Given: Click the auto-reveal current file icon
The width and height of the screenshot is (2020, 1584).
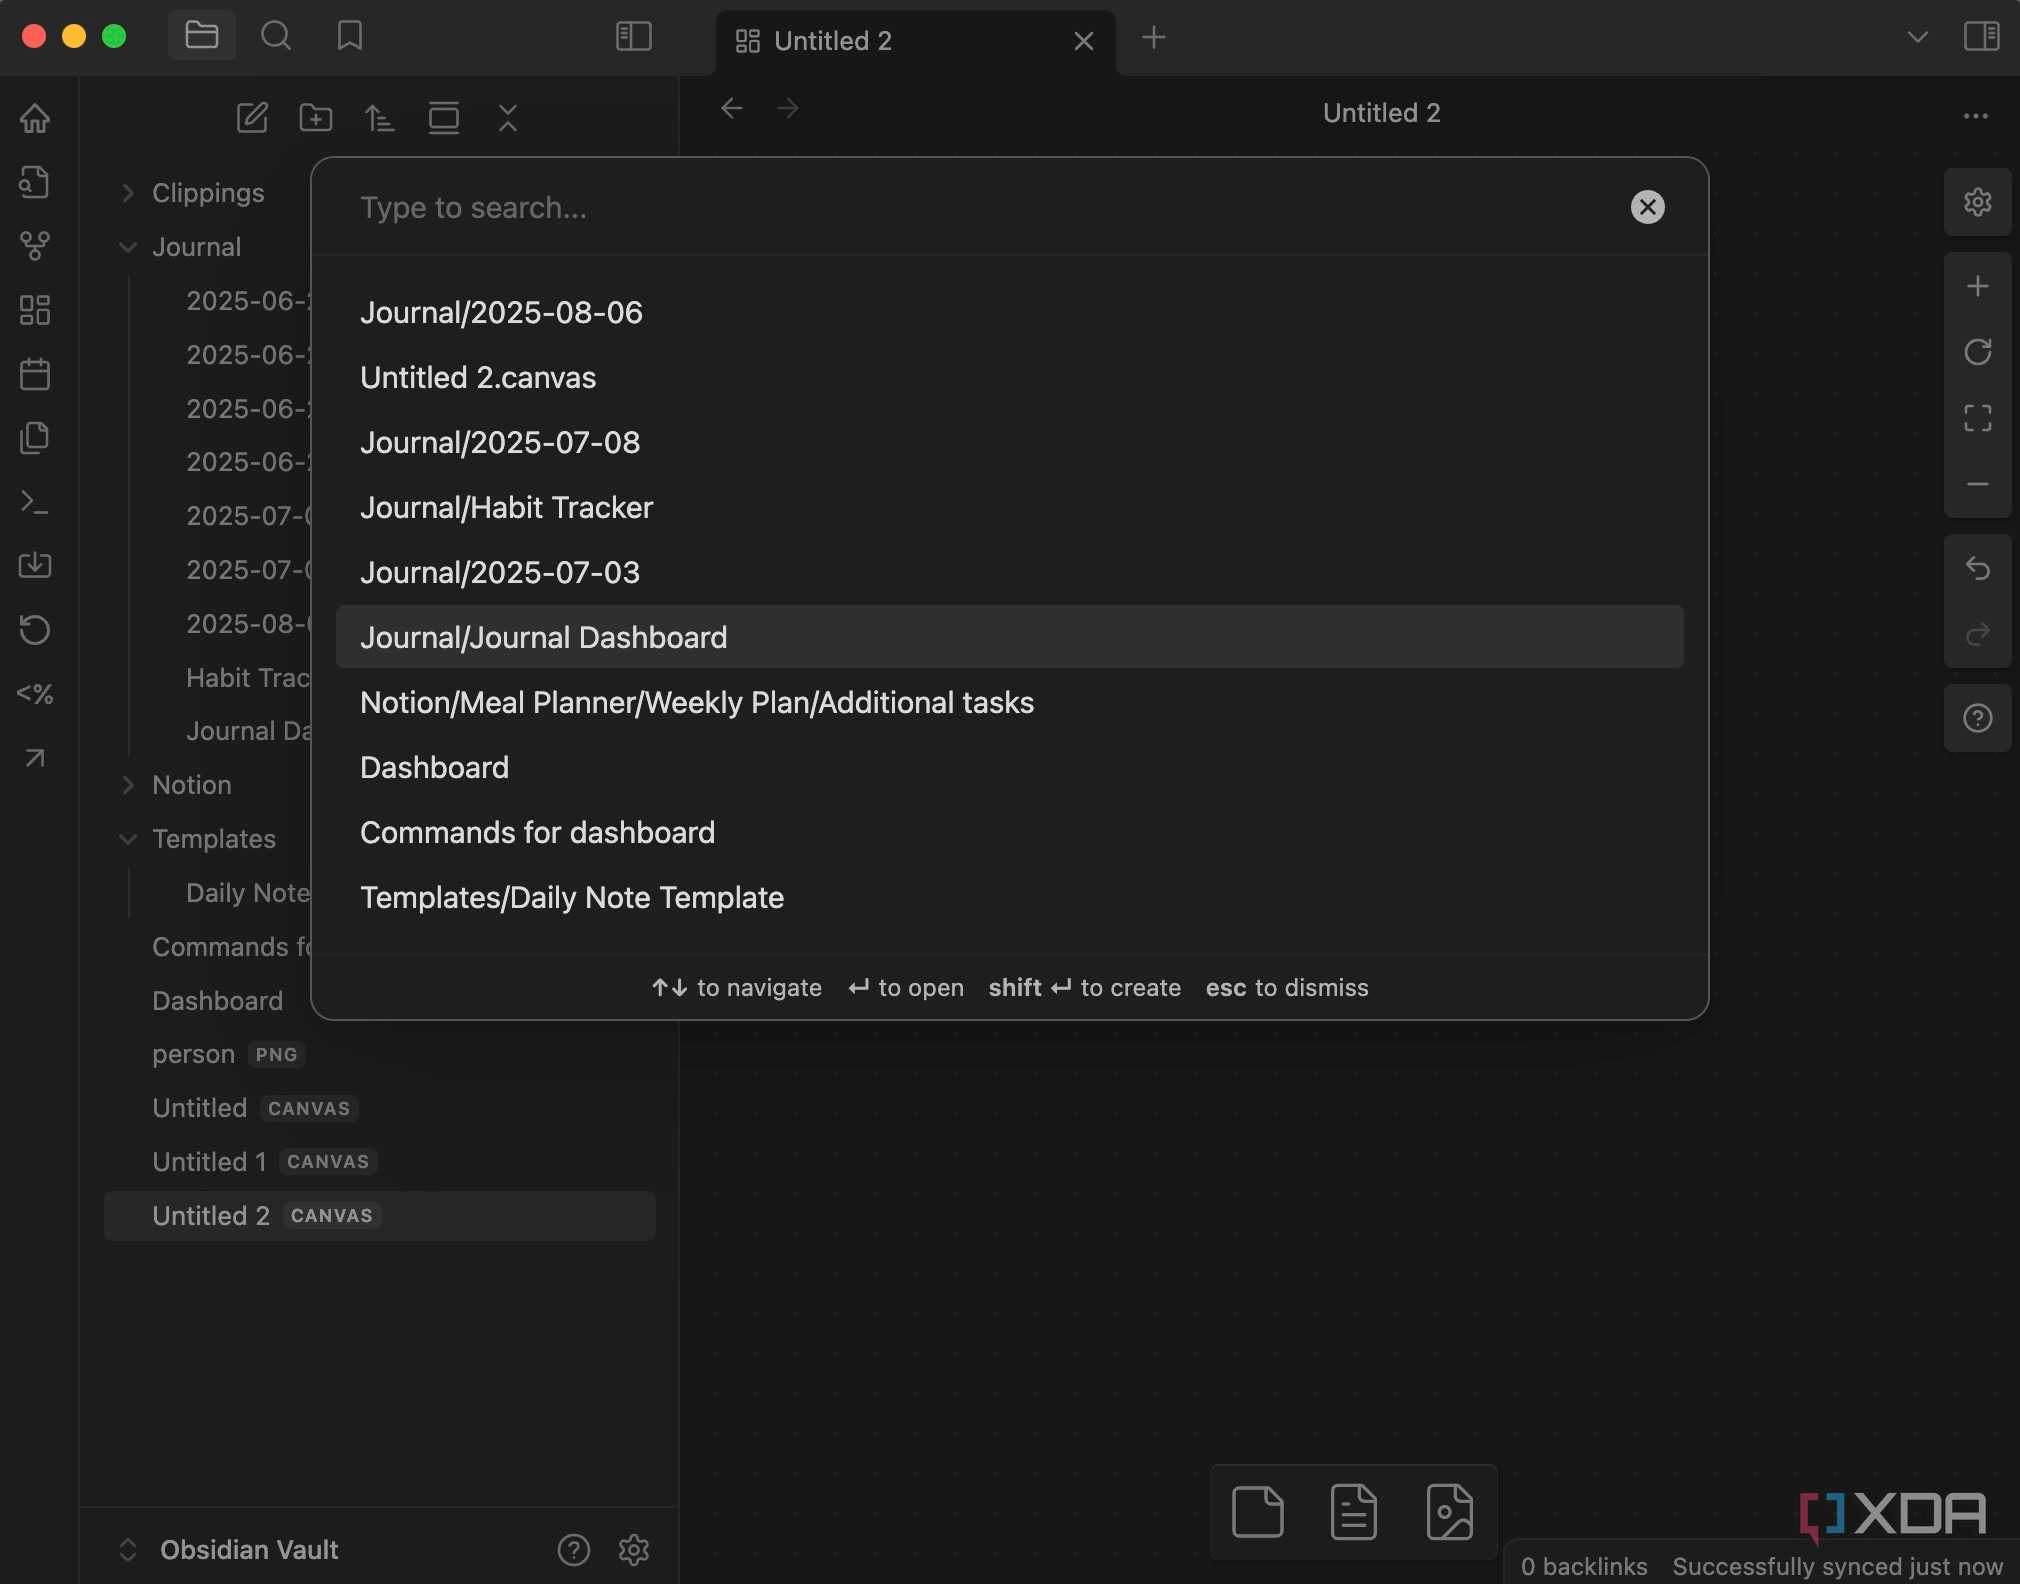Looking at the screenshot, I should 443,117.
